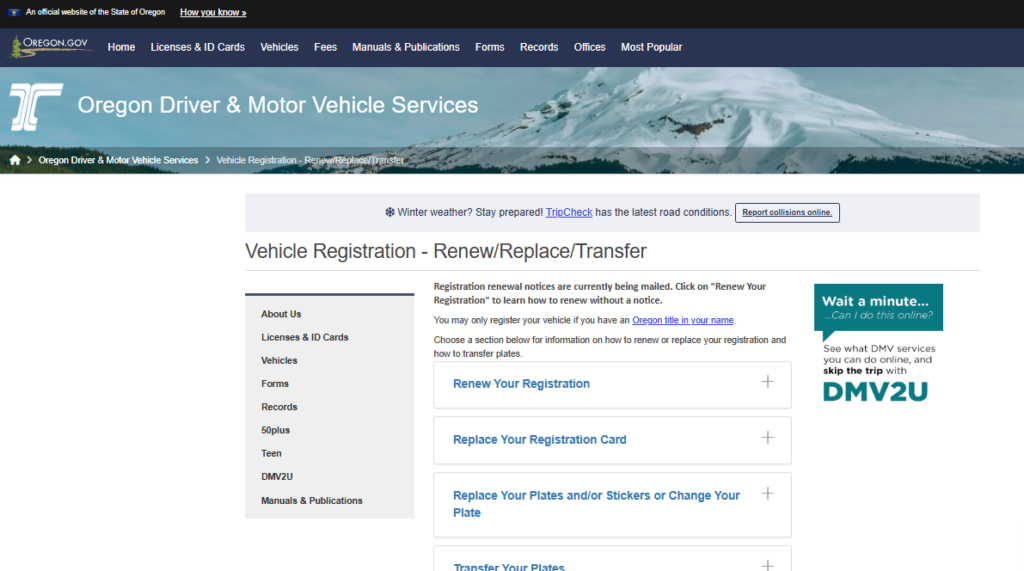Click the Oregon DMV logo in banner
Screen dimensions: 1024x571
36,106
